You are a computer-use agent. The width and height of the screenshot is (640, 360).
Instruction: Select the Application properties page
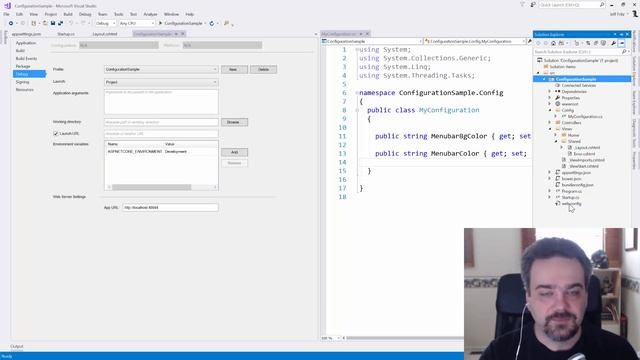point(26,43)
